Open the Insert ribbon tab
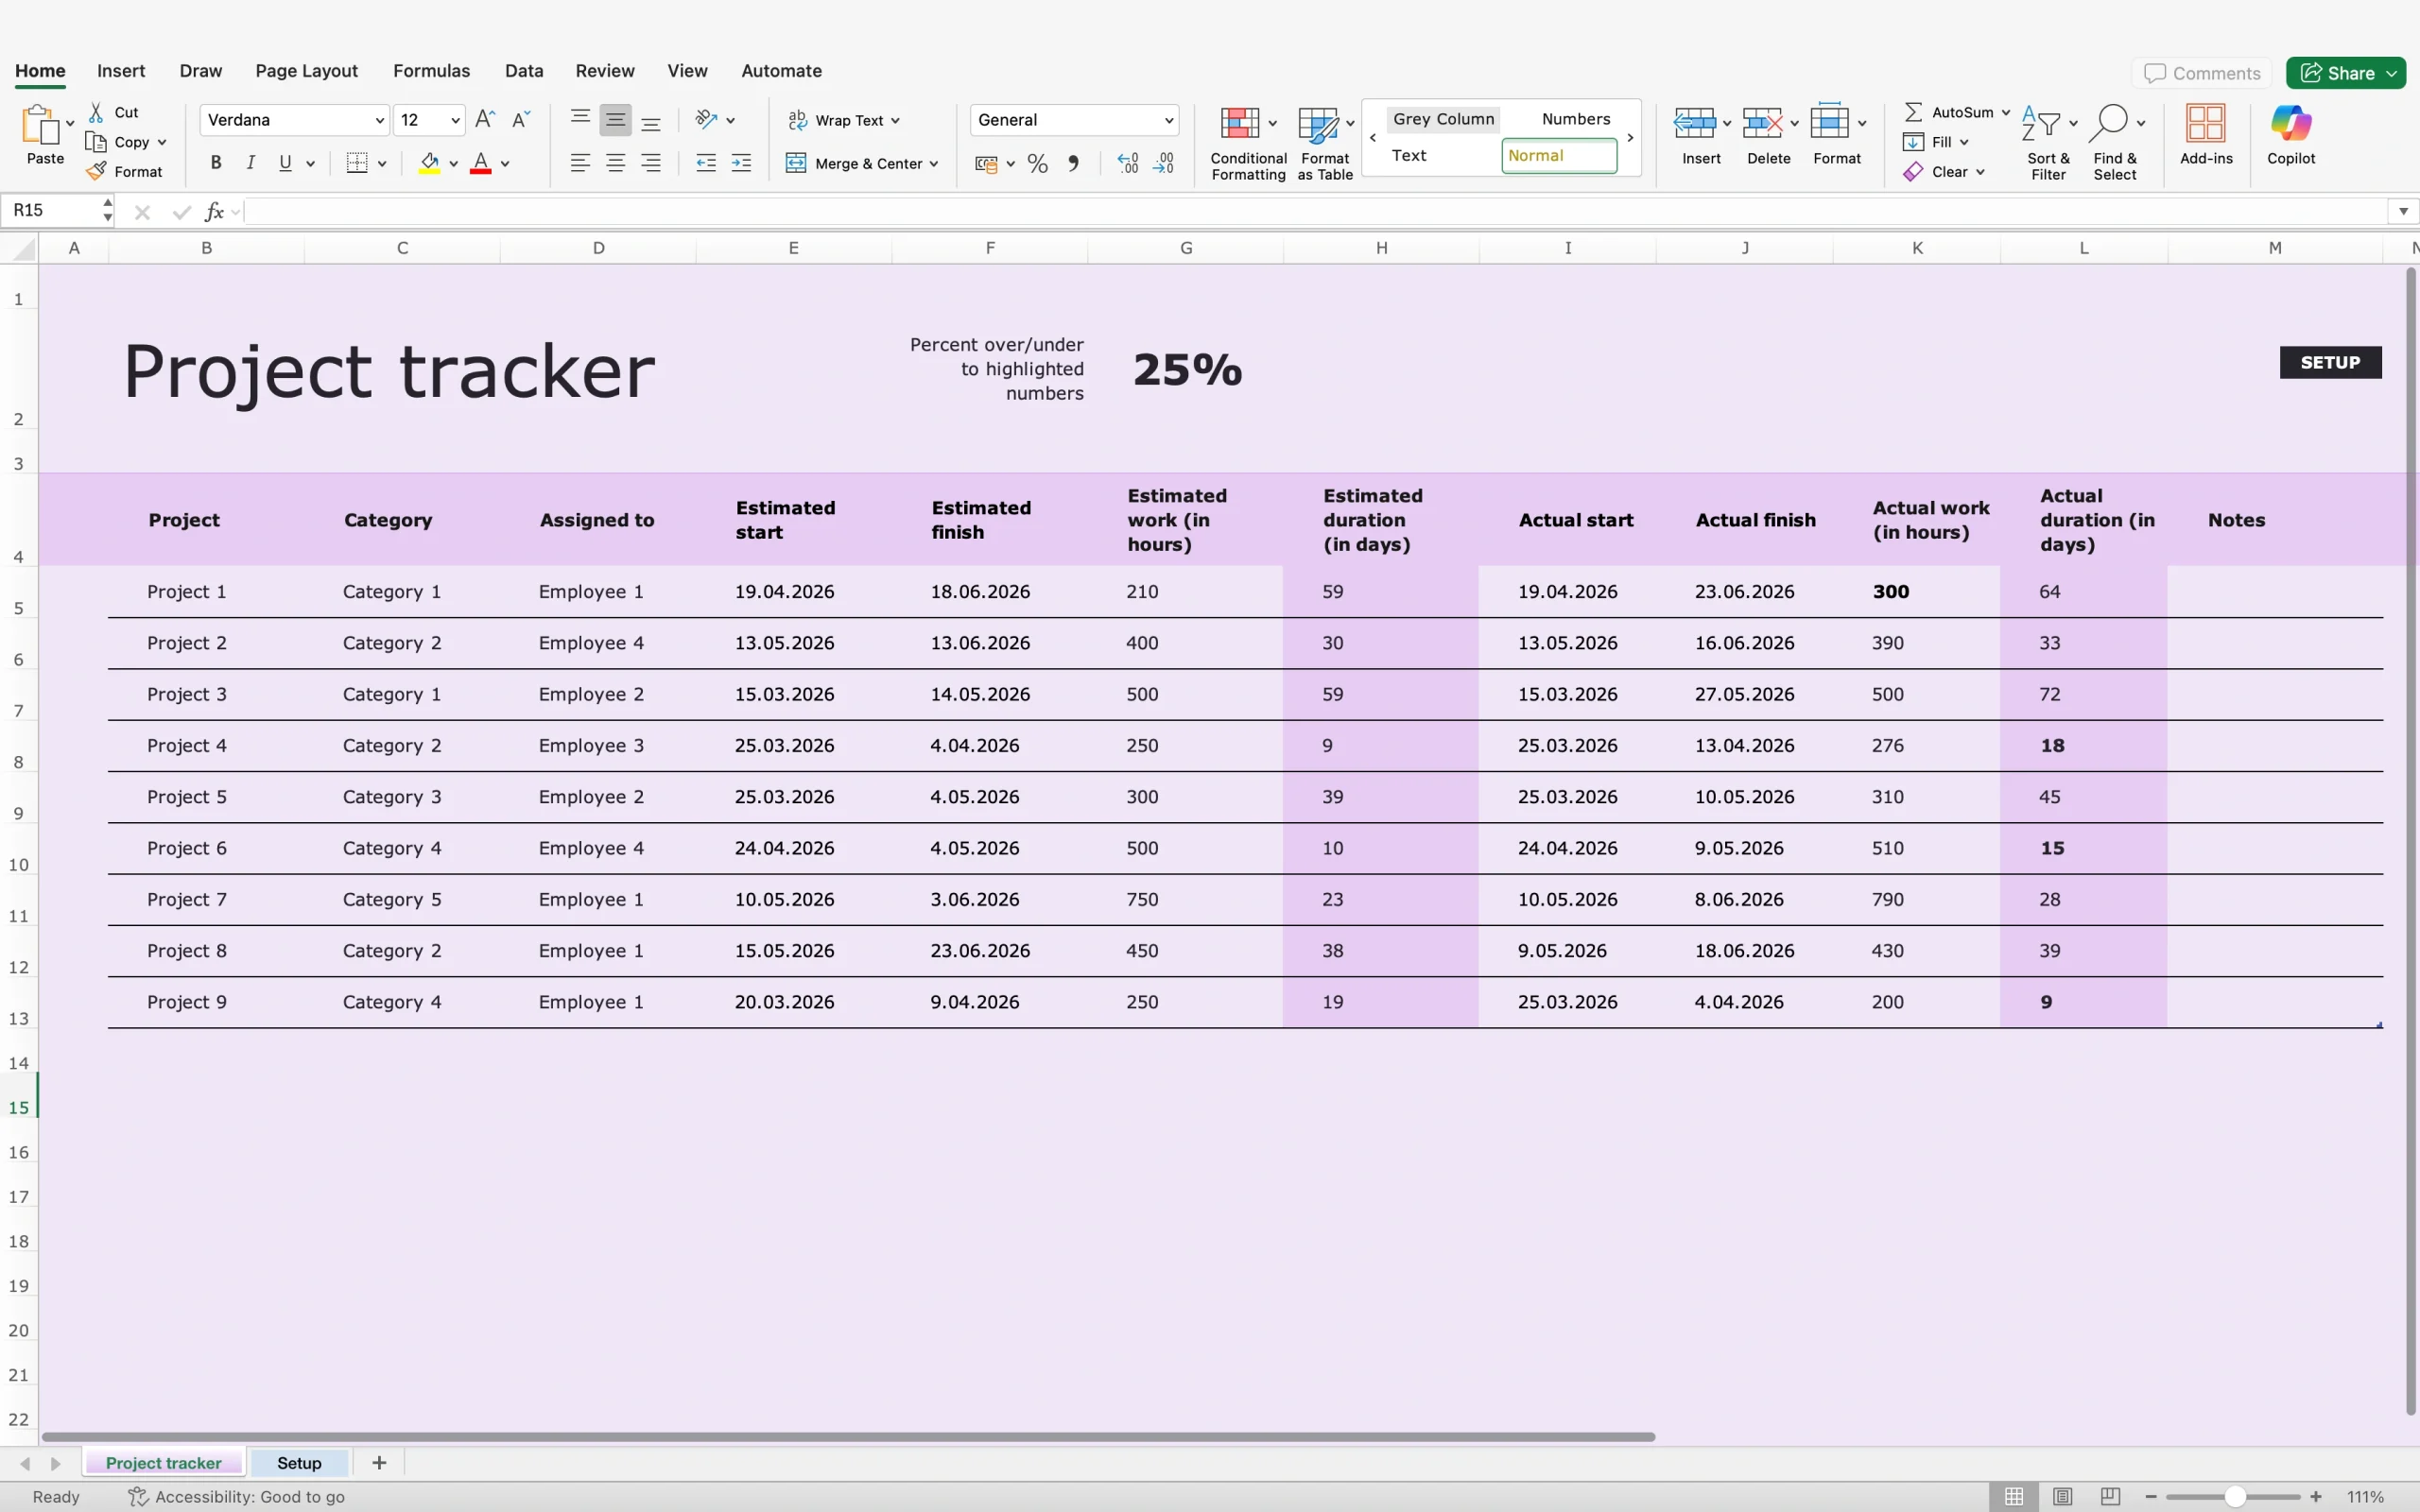2420x1512 pixels. 121,71
